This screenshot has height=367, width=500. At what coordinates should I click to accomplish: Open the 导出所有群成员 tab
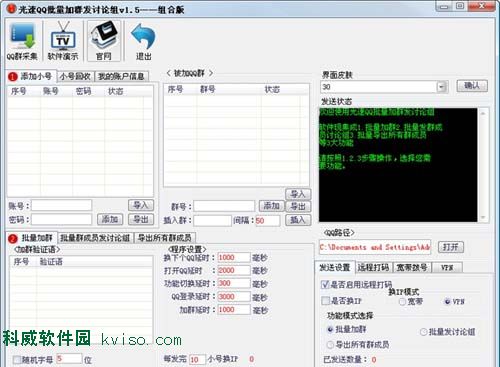pos(165,238)
